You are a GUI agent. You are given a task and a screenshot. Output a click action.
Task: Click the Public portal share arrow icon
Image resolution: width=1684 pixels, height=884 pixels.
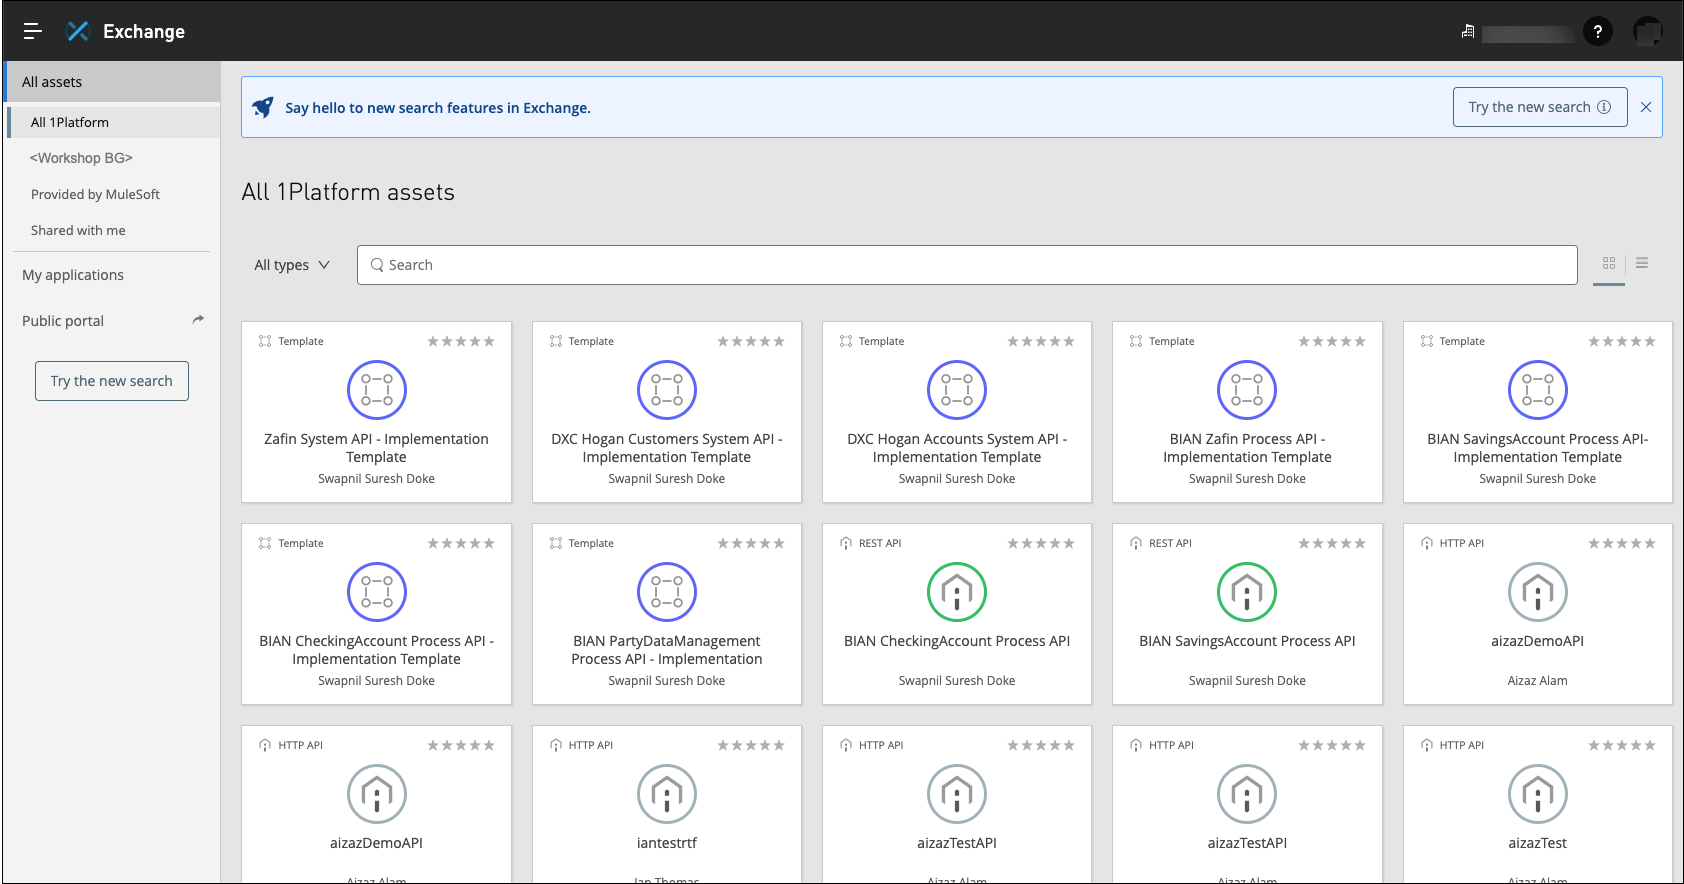pyautogui.click(x=198, y=320)
